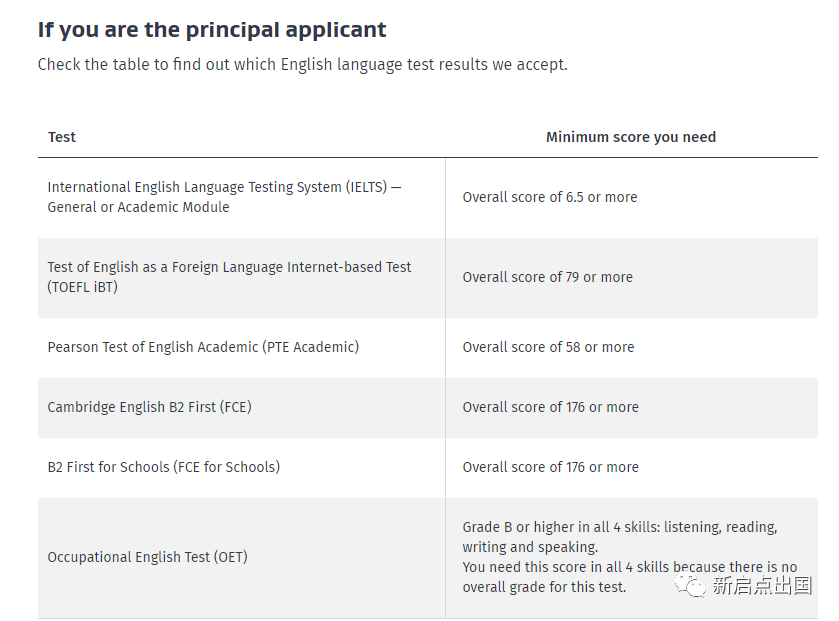This screenshot has width=839, height=621.
Task: Select the 'Overall score of 6.5 or more' cell
Action: pyautogui.click(x=549, y=197)
